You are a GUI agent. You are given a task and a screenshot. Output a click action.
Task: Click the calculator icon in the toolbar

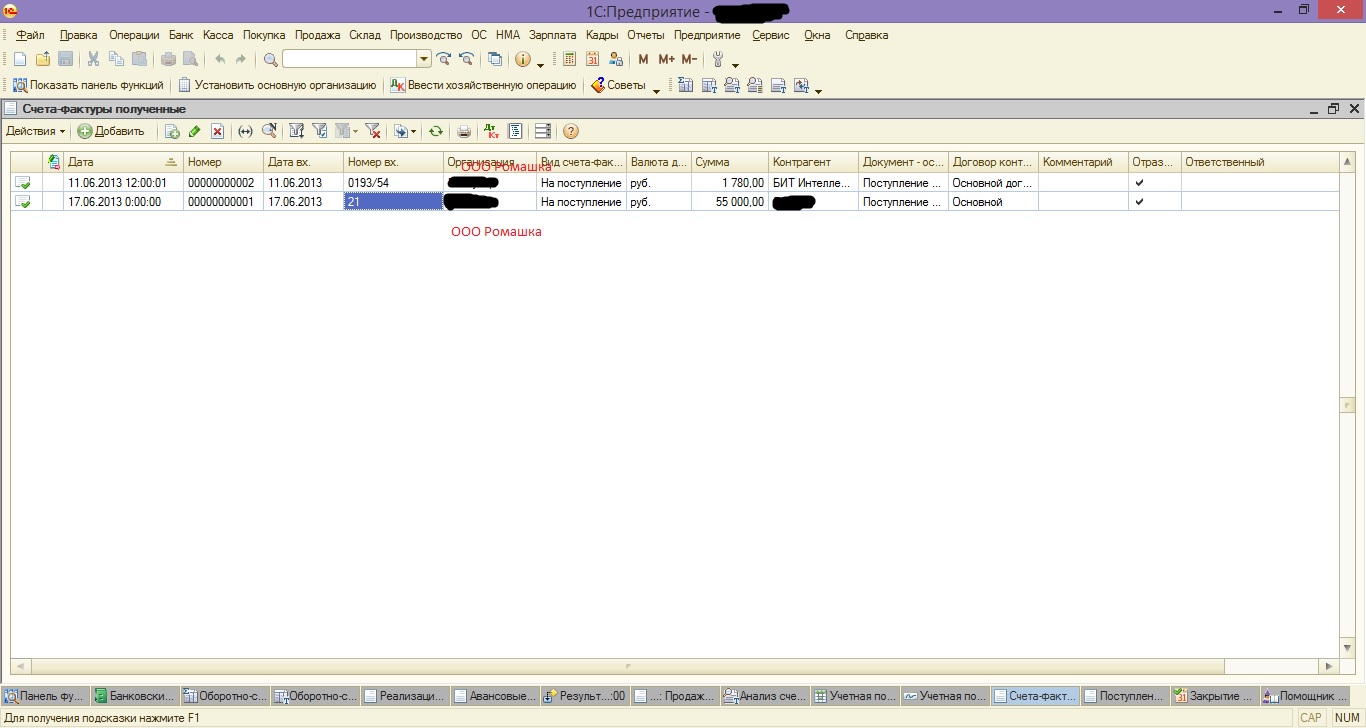click(x=570, y=60)
